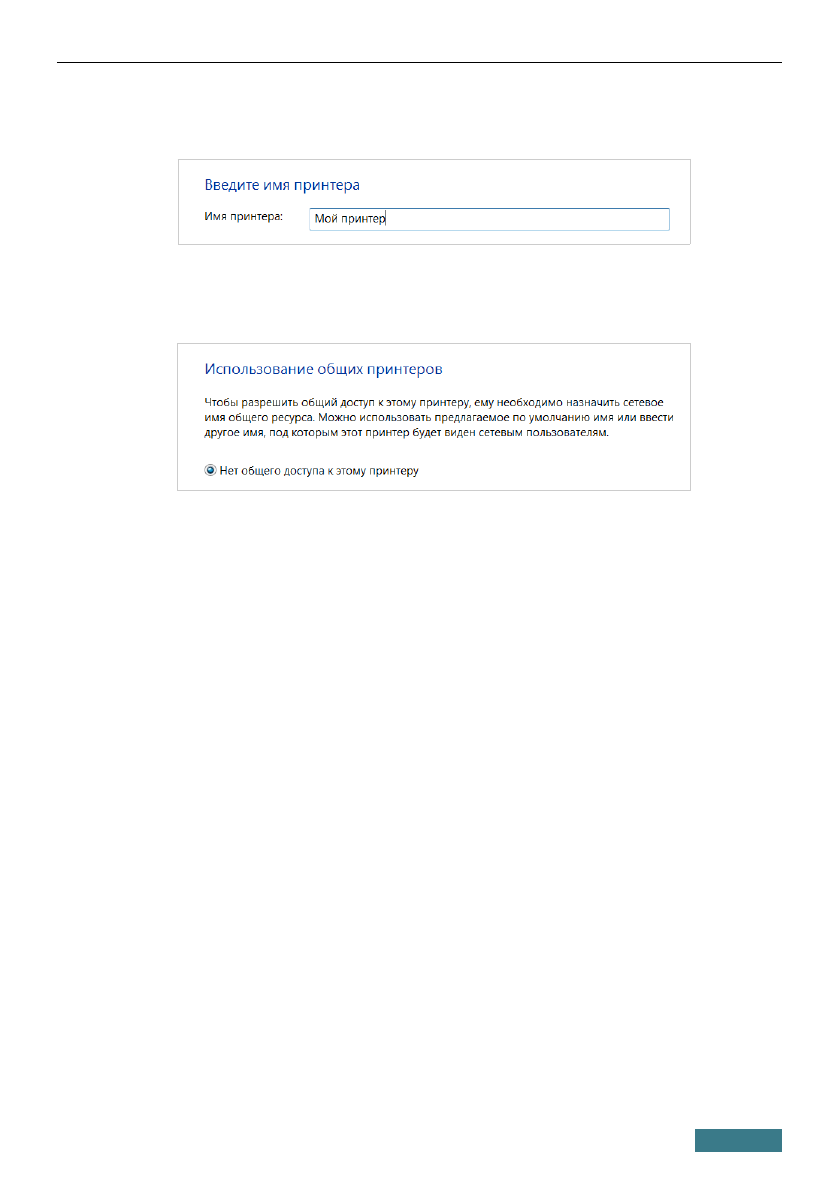Image resolution: width=839 pixels, height=1191 pixels.
Task: Click the 'Нет общего доступа к этому принтеру' label text
Action: coord(318,471)
